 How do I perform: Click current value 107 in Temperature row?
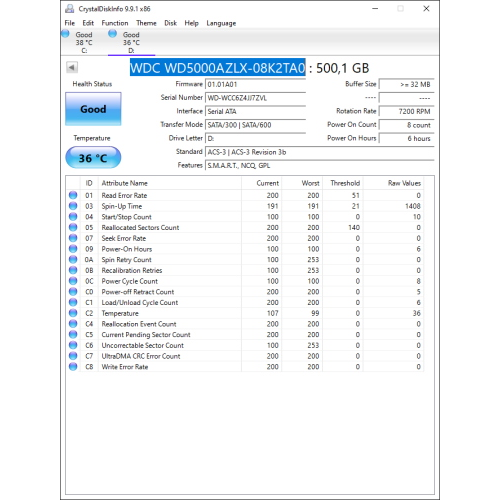272,313
